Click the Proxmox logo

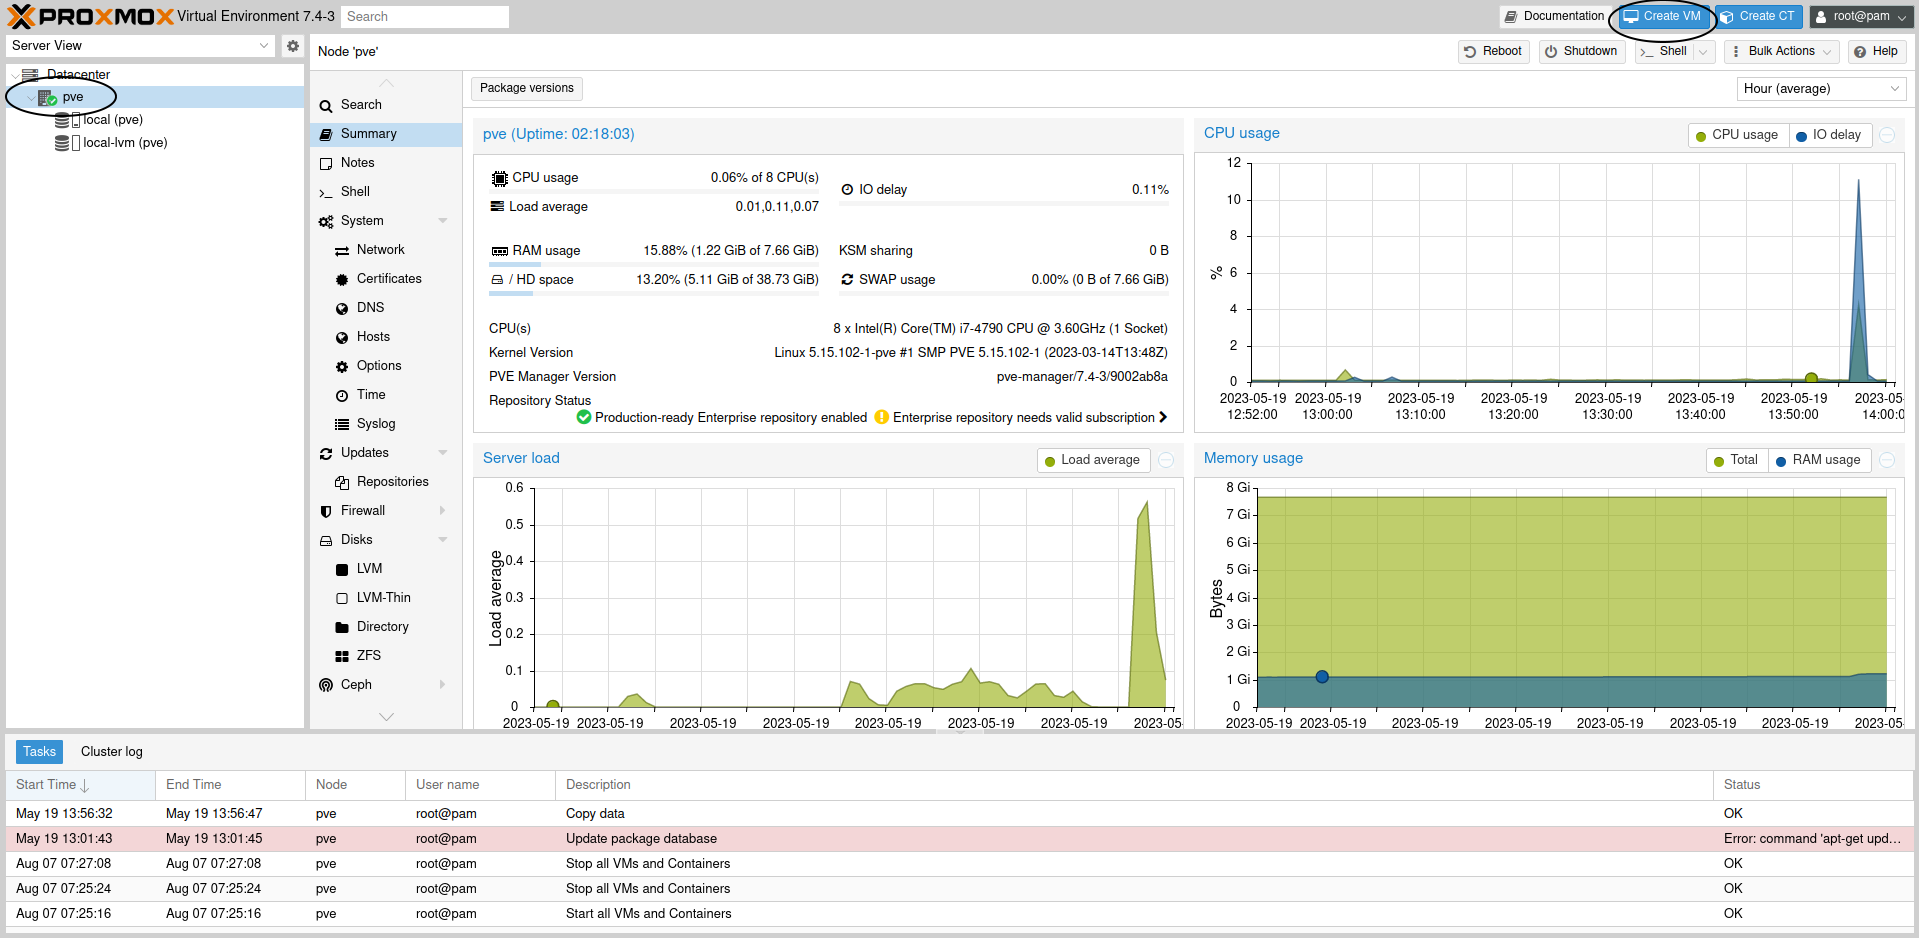pyautogui.click(x=91, y=16)
